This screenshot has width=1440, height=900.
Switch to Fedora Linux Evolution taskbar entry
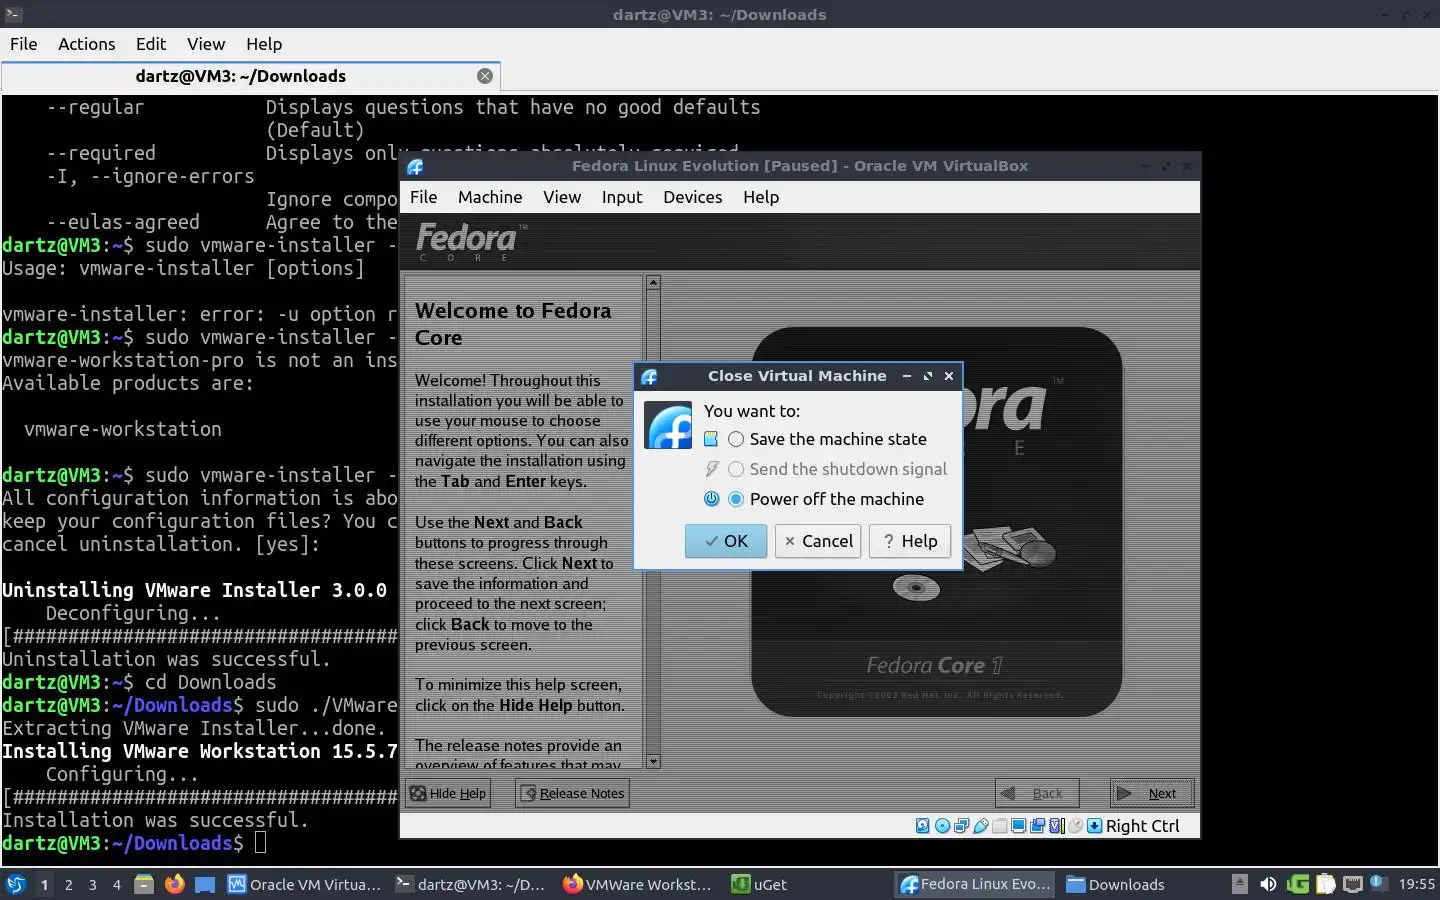(976, 884)
